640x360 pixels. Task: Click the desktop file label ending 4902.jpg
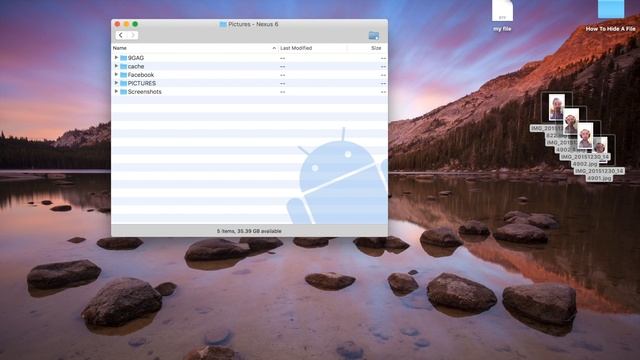(585, 160)
